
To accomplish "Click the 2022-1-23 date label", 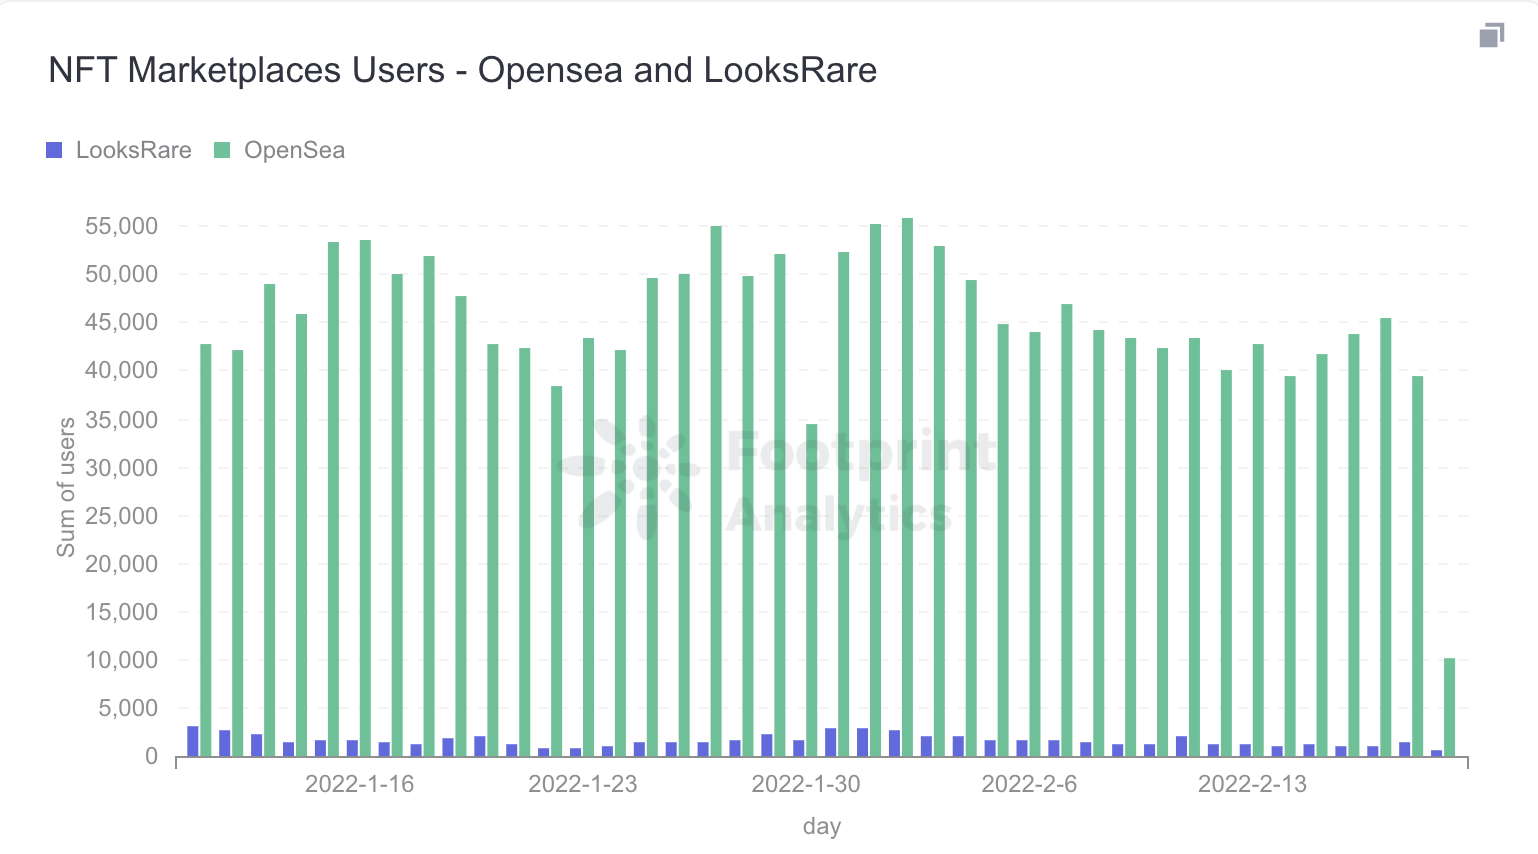I will tap(583, 784).
